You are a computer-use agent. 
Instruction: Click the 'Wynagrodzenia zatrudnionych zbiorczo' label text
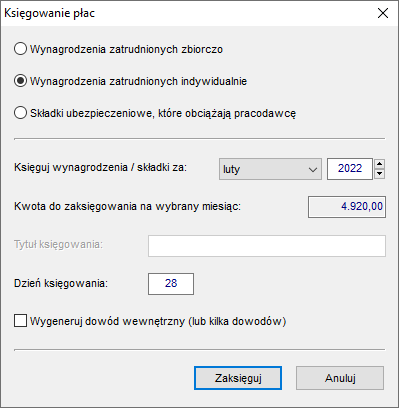[x=126, y=49]
